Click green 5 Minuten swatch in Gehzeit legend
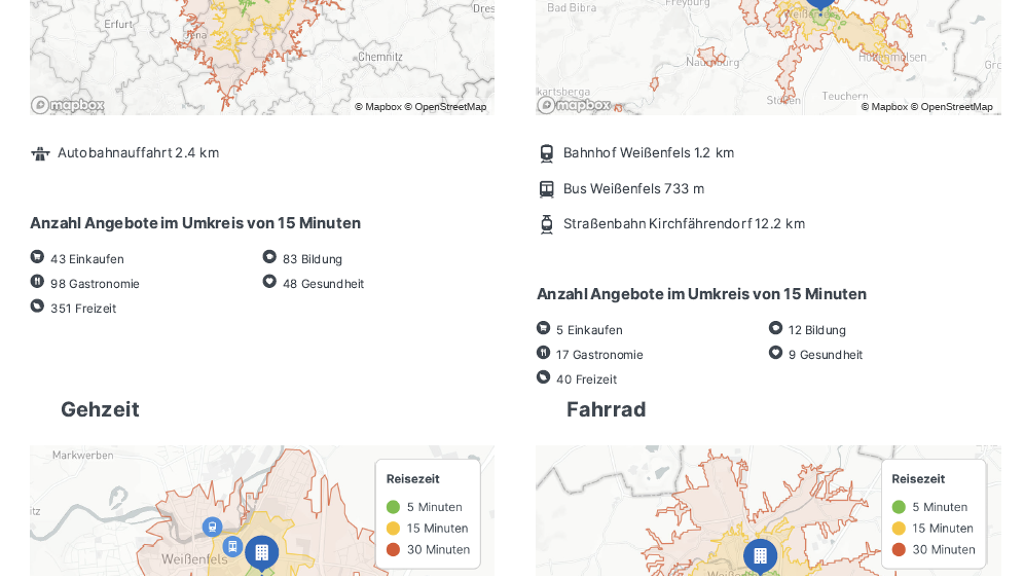This screenshot has width=1024, height=576. (393, 507)
